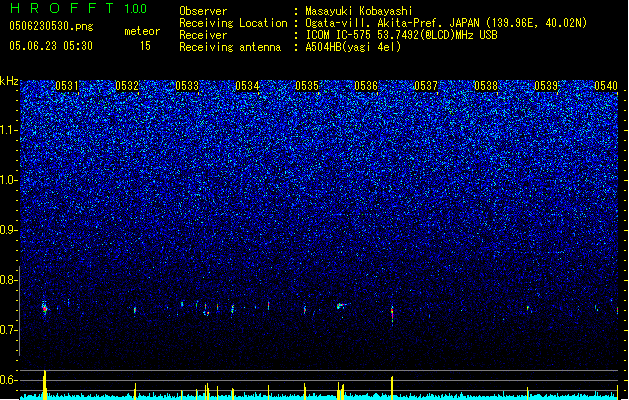
Task: Select the 0.9 kHz axis label
Action: (x=8, y=230)
